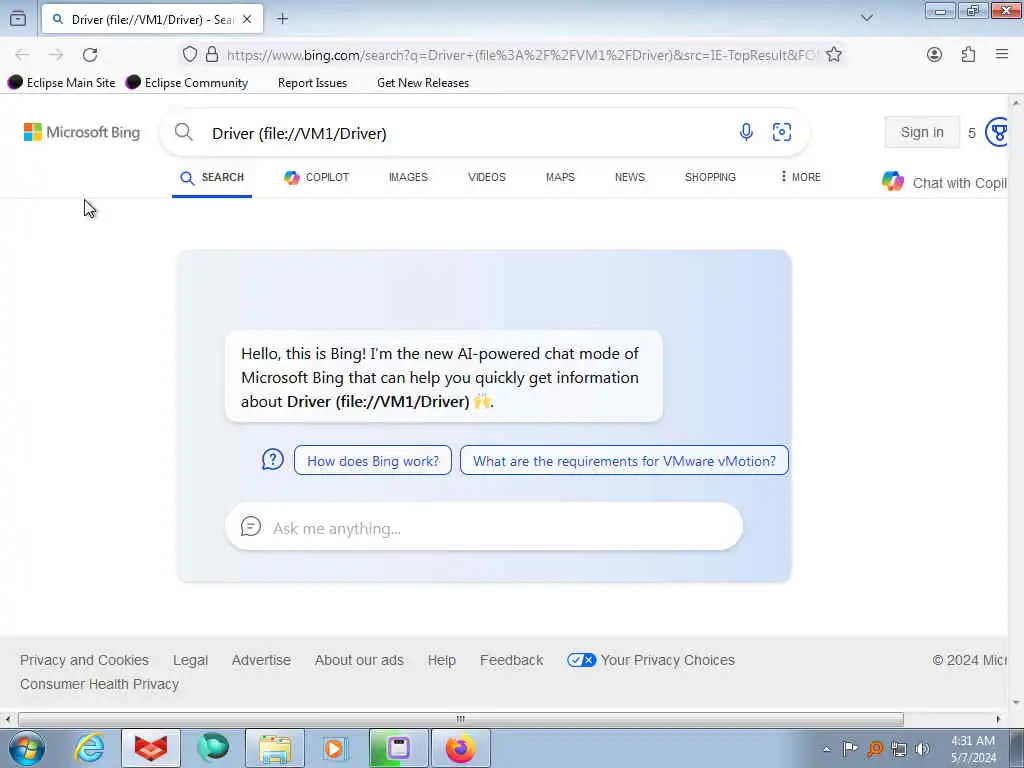Image resolution: width=1024 pixels, height=768 pixels.
Task: Start voice search with microphone icon
Action: [x=746, y=132]
